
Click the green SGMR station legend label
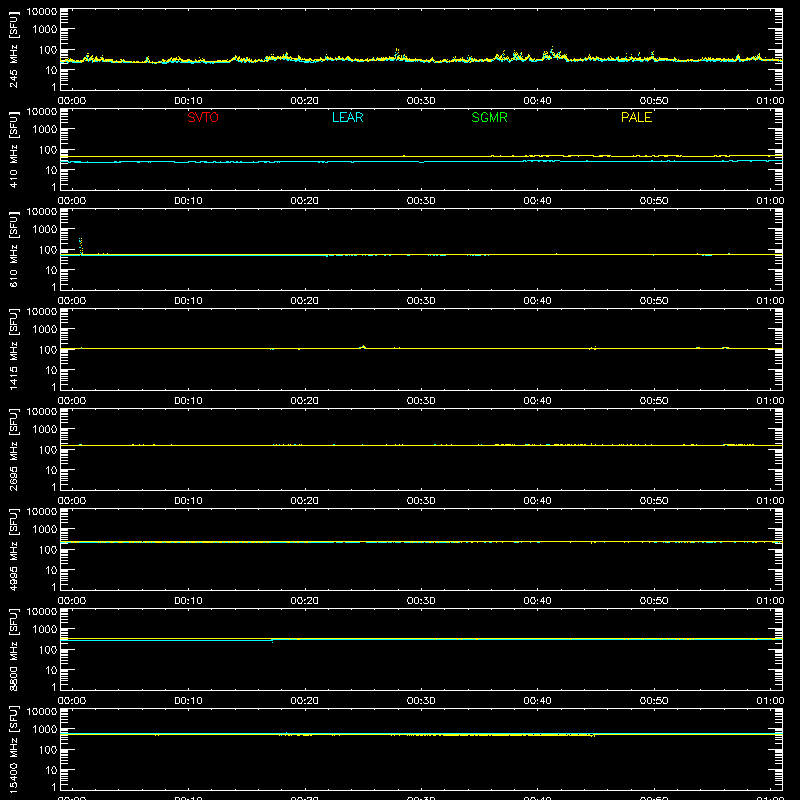coord(489,117)
